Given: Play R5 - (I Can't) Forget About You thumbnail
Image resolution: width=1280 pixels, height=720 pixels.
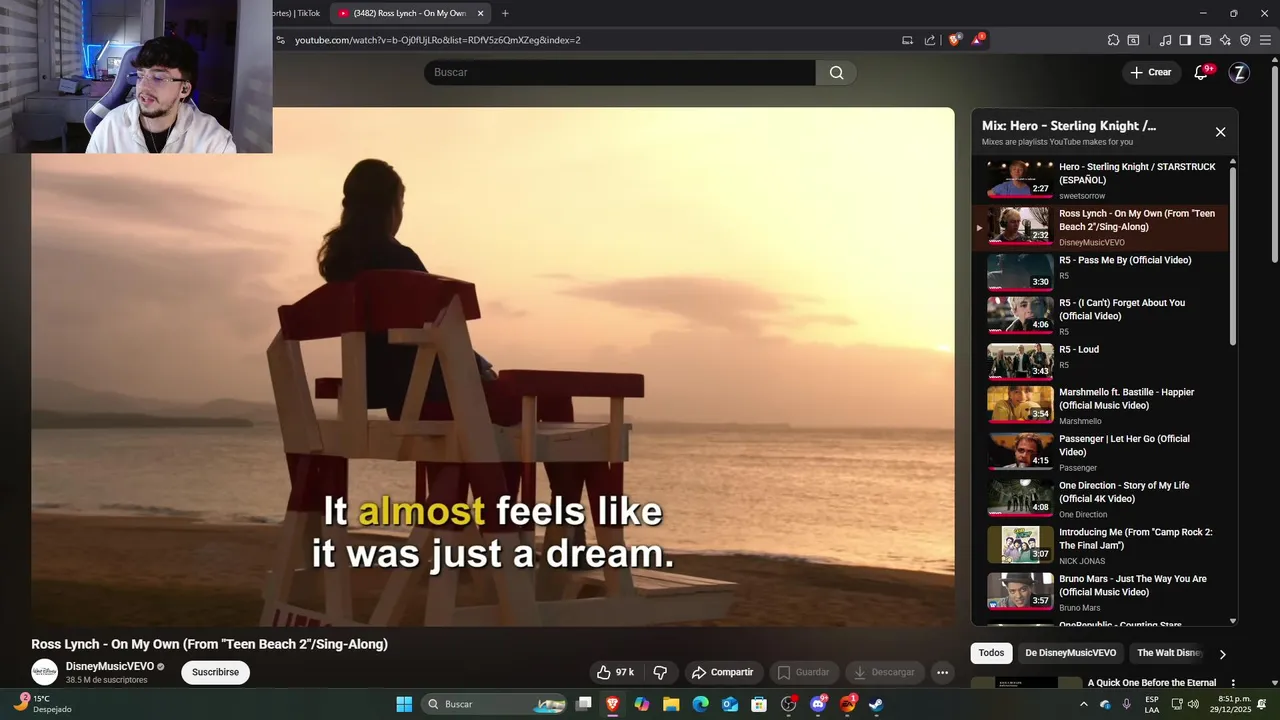Looking at the screenshot, I should (x=1020, y=315).
